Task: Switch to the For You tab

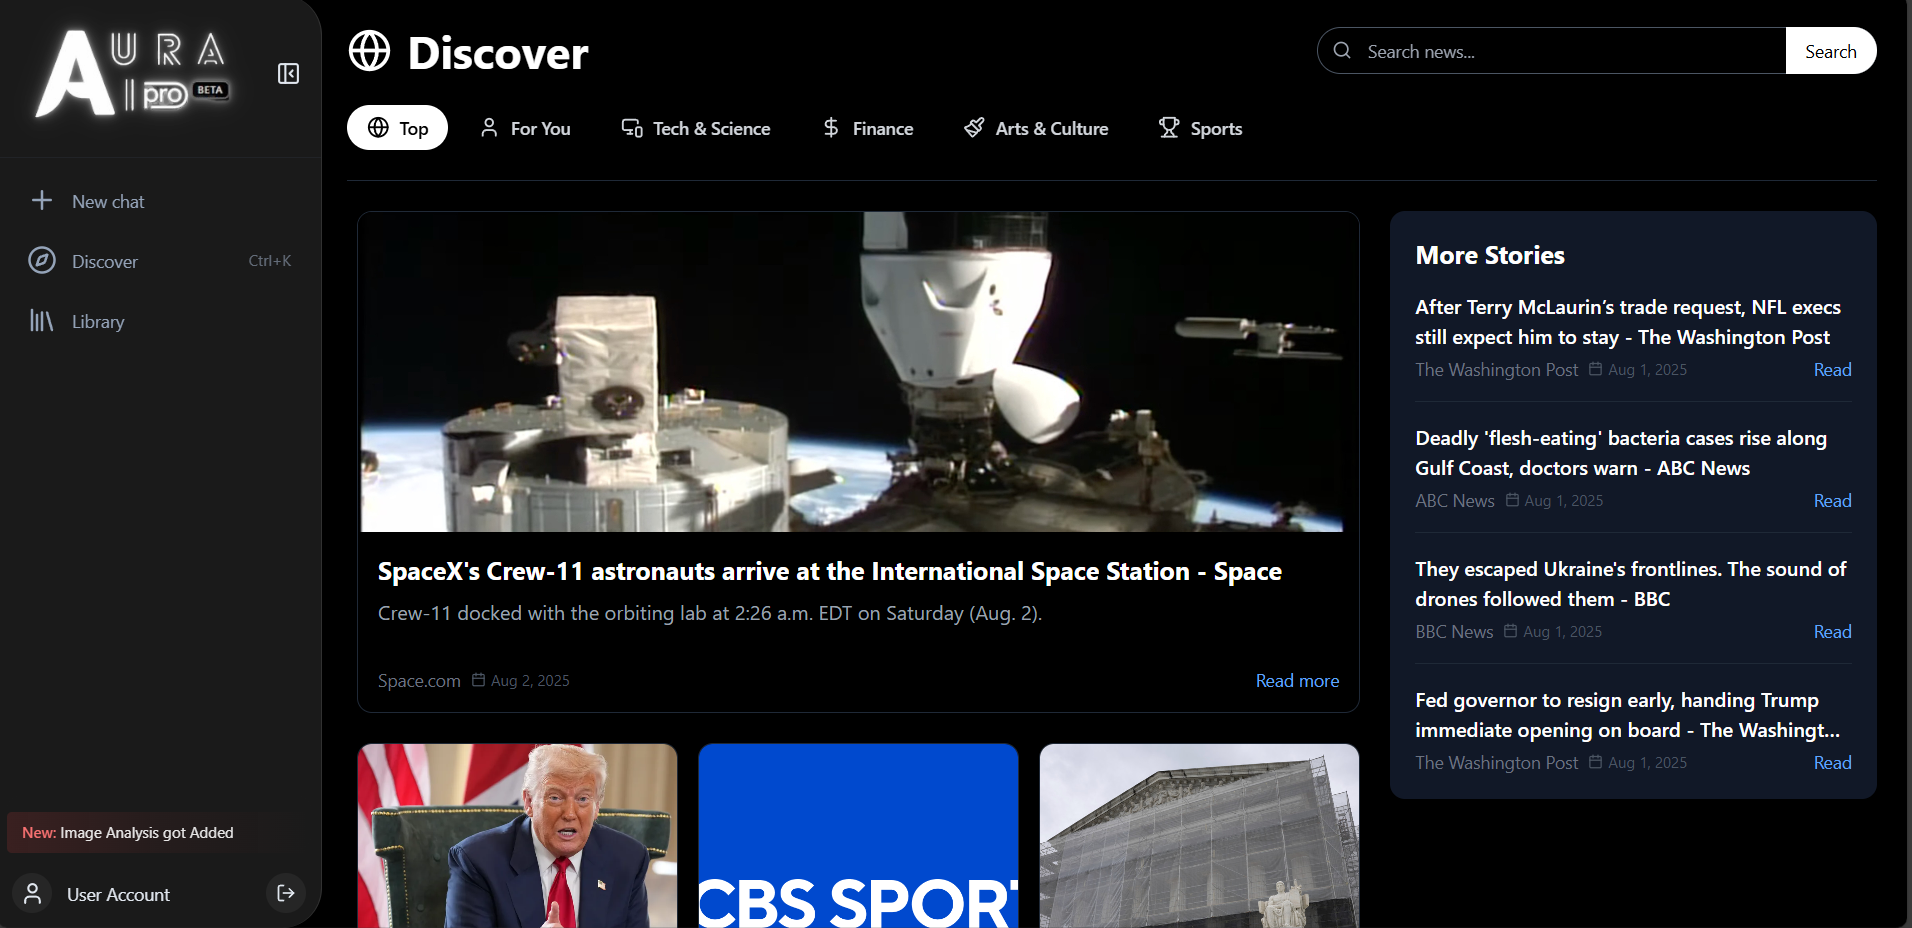Action: [525, 128]
